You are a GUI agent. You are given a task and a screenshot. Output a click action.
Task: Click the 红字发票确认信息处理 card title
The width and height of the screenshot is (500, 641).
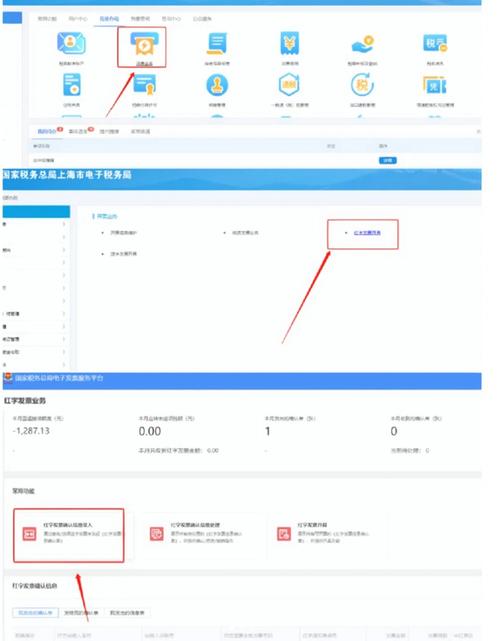(195, 525)
